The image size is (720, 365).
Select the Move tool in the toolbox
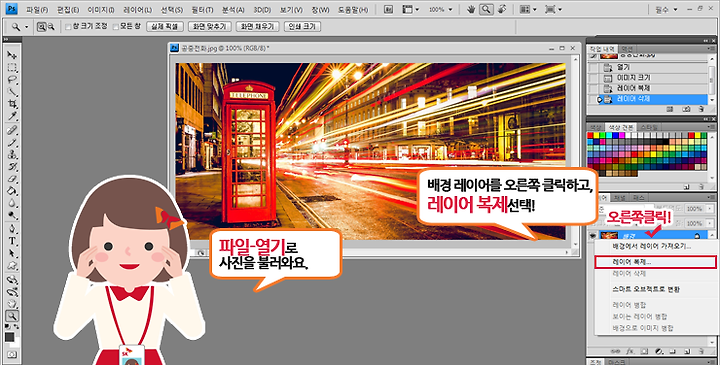[12, 55]
